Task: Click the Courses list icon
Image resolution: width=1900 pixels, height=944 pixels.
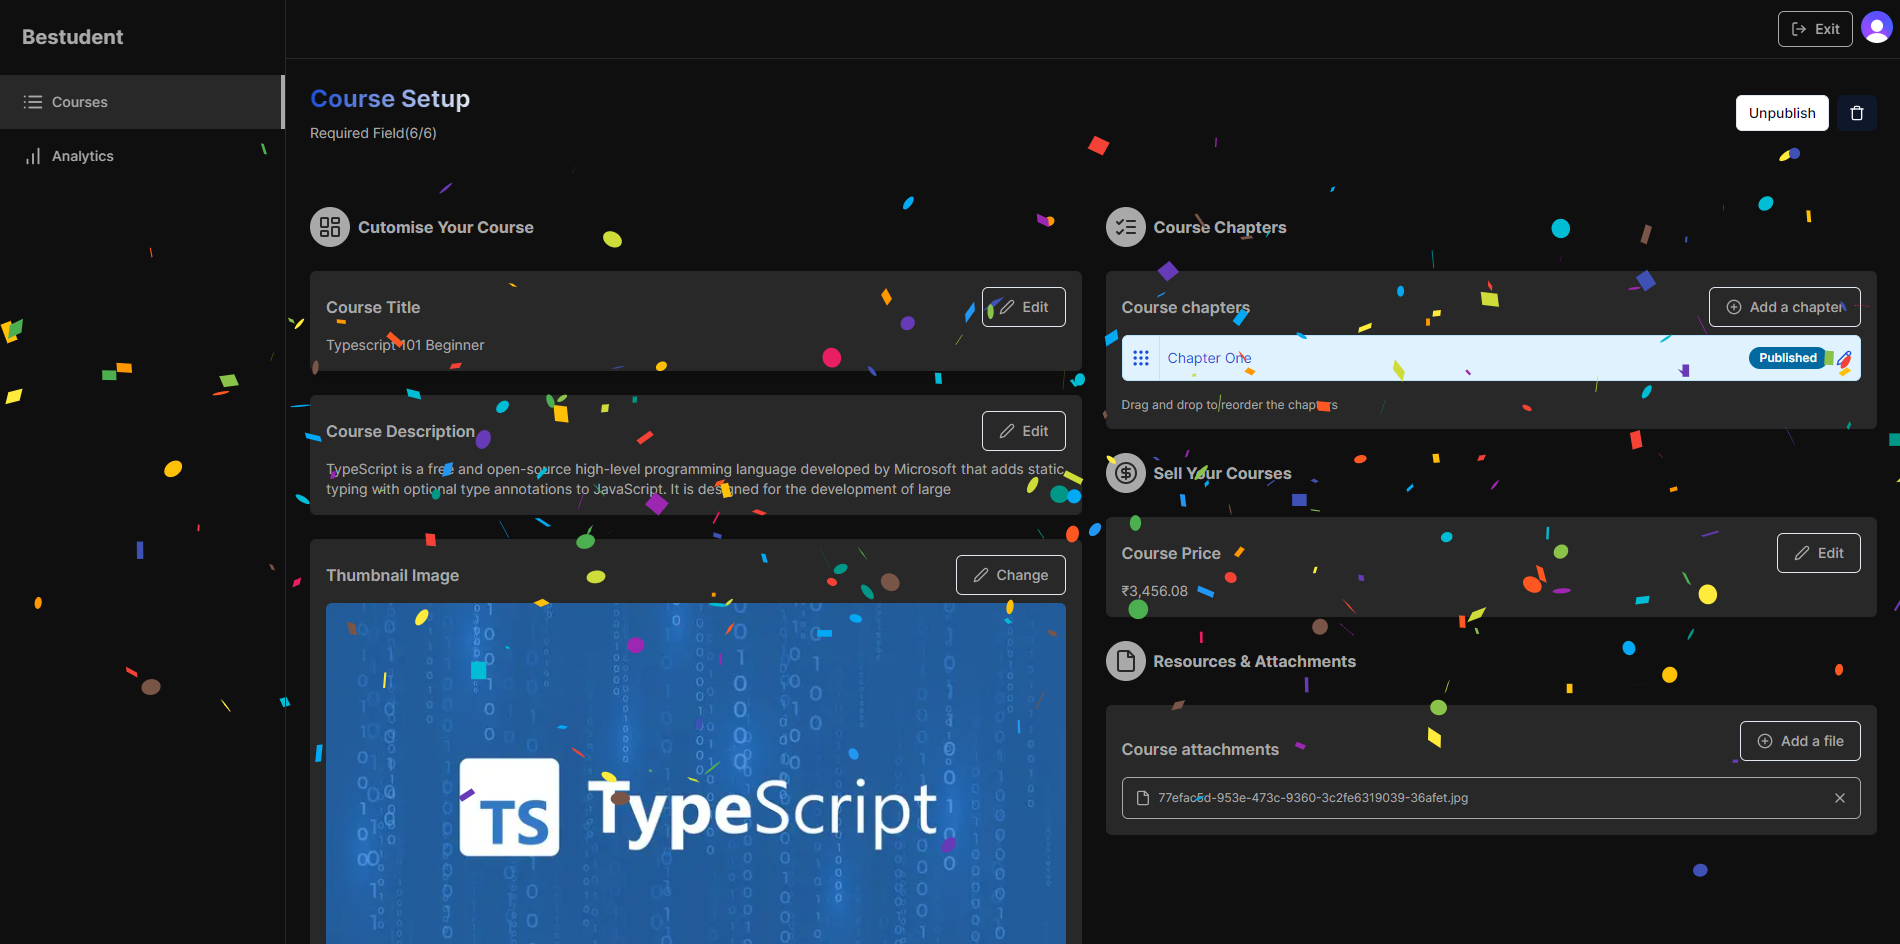Action: click(33, 102)
